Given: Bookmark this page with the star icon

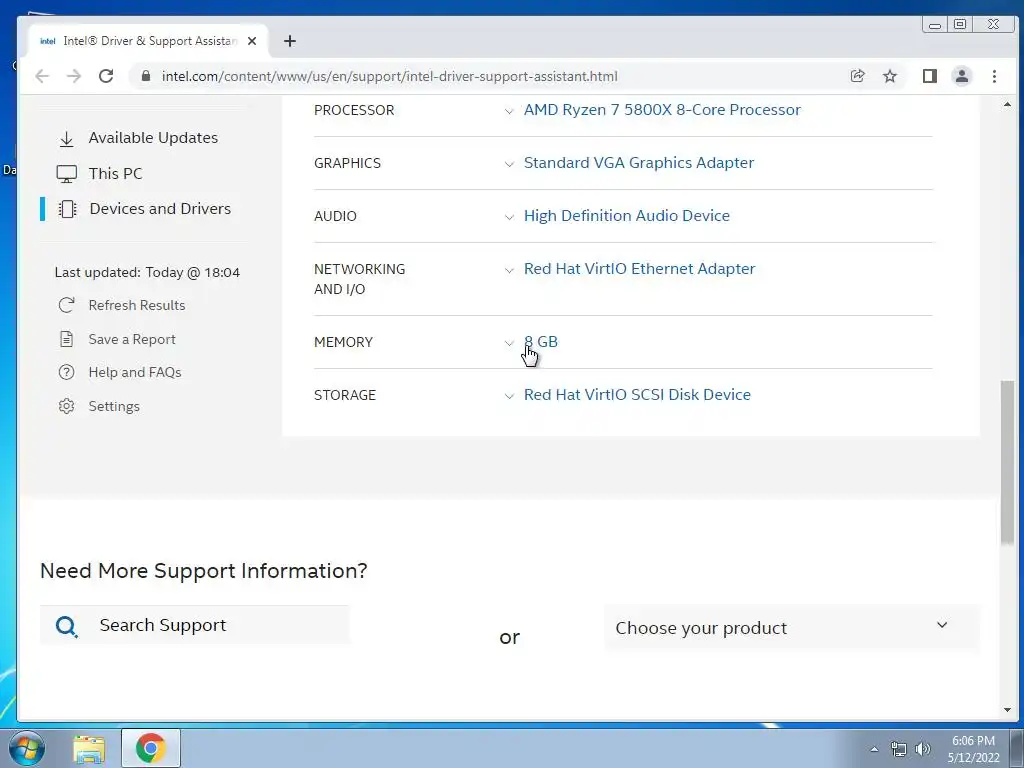Looking at the screenshot, I should (x=889, y=76).
